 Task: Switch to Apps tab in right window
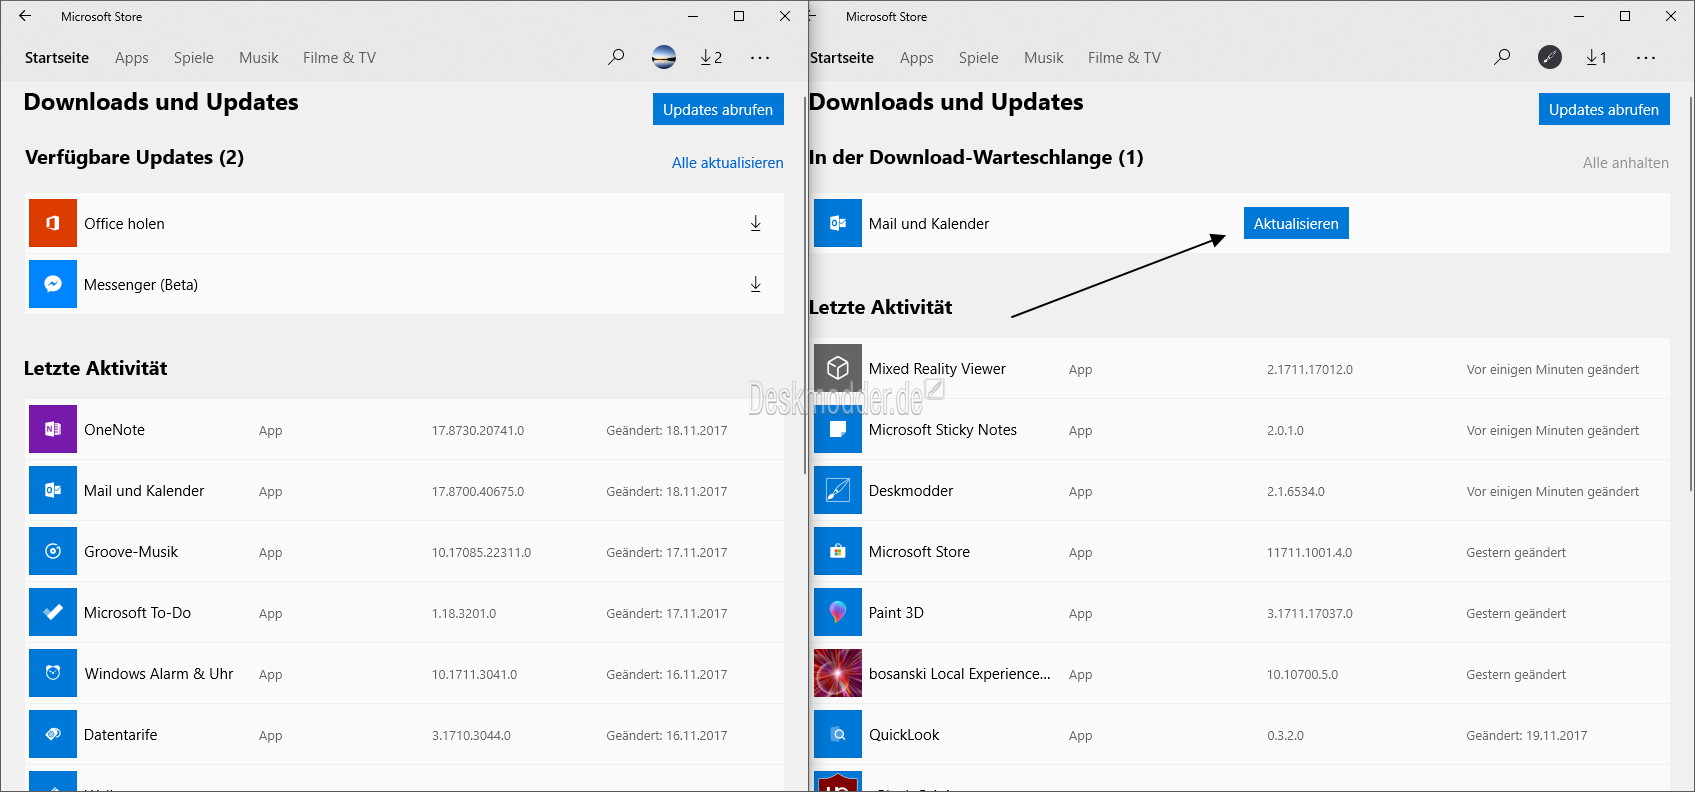(x=917, y=58)
